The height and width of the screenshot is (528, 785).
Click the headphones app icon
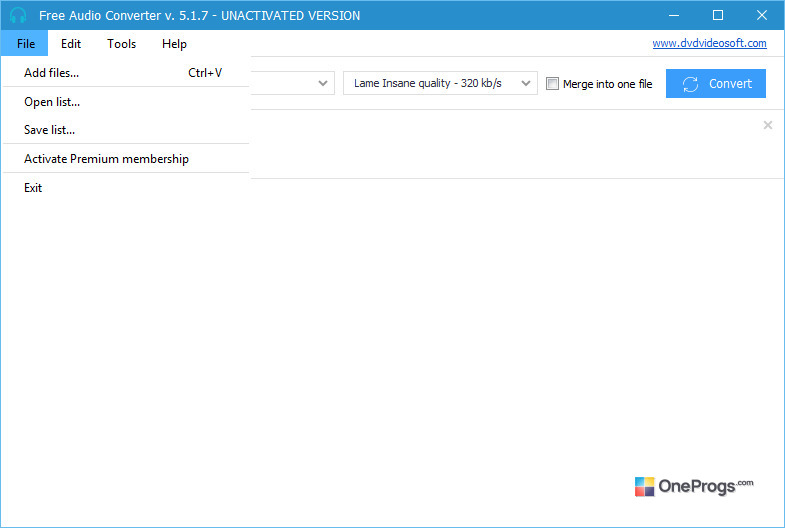click(x=18, y=15)
